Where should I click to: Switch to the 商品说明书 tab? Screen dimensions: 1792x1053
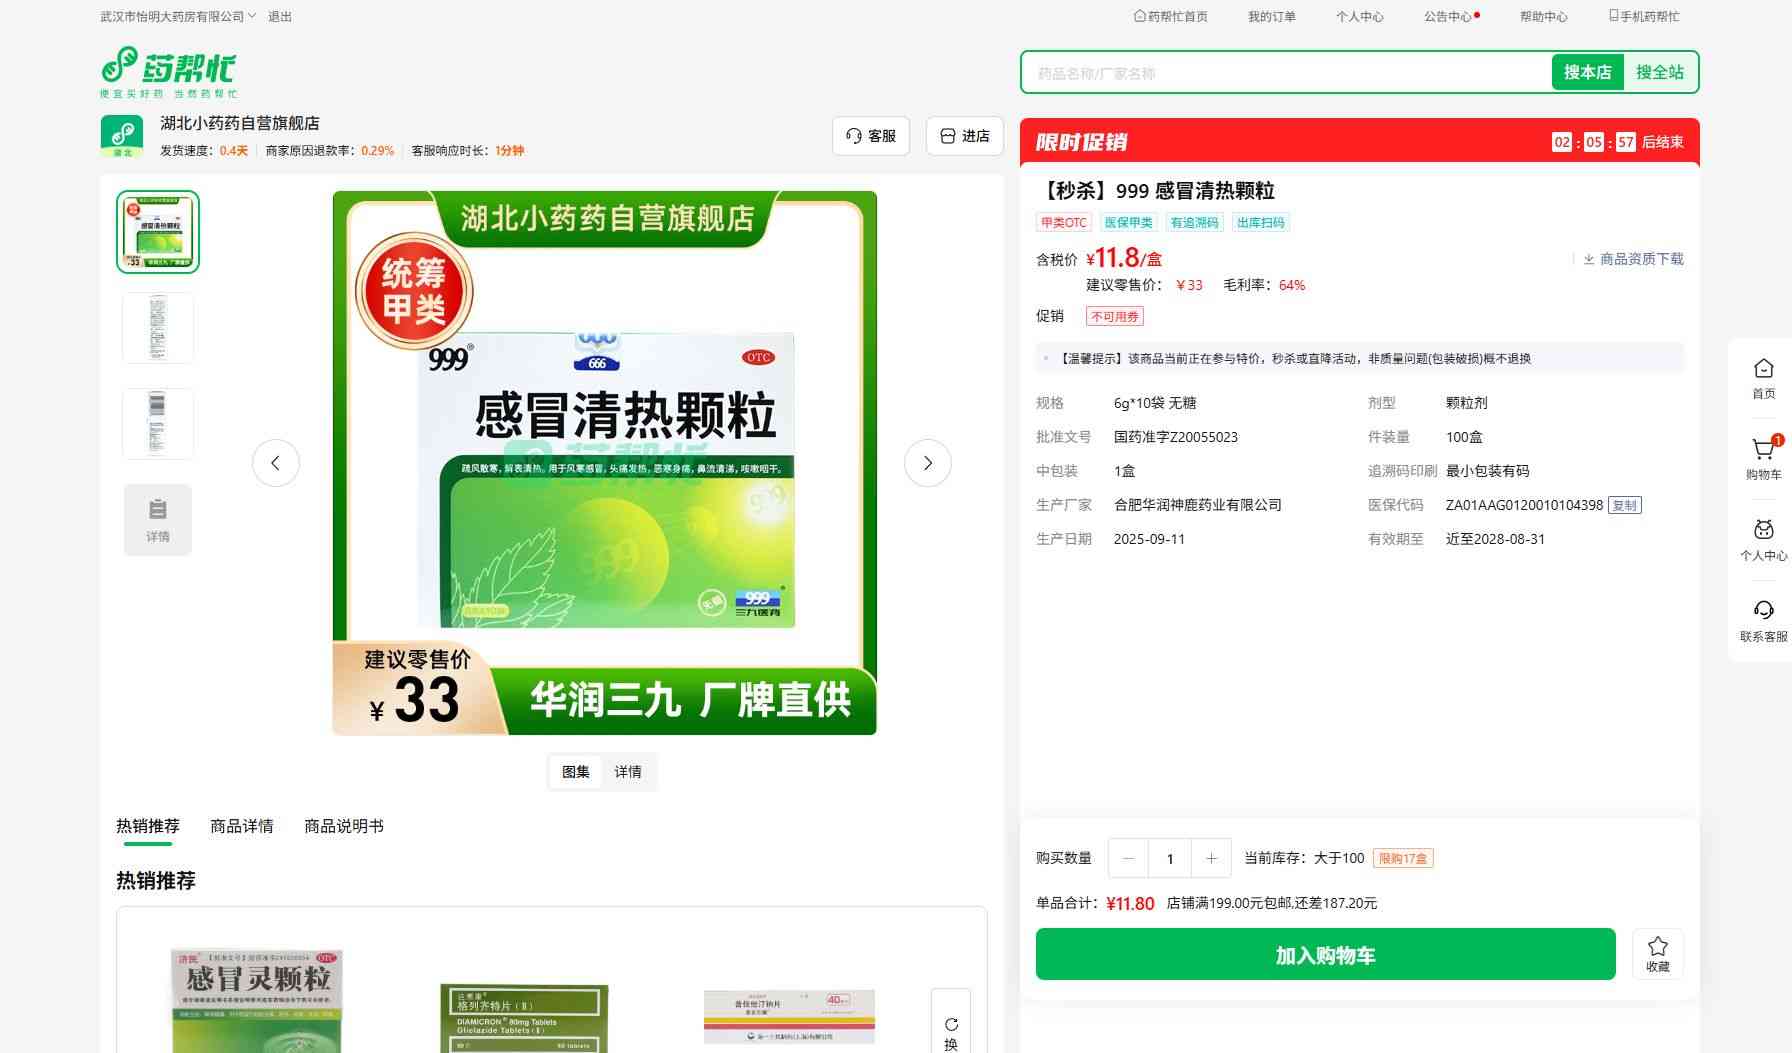(344, 826)
